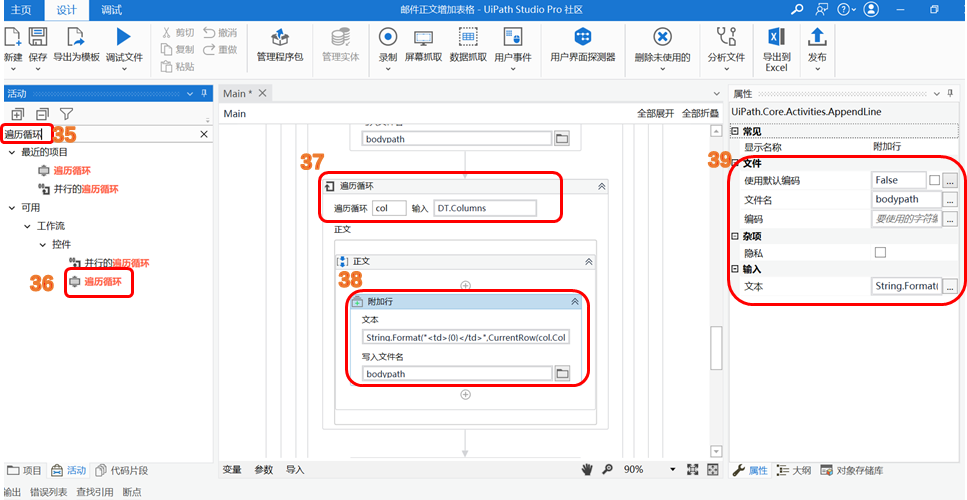The image size is (967, 500).
Task: Switch to 主页 tab
Action: pyautogui.click(x=21, y=9)
